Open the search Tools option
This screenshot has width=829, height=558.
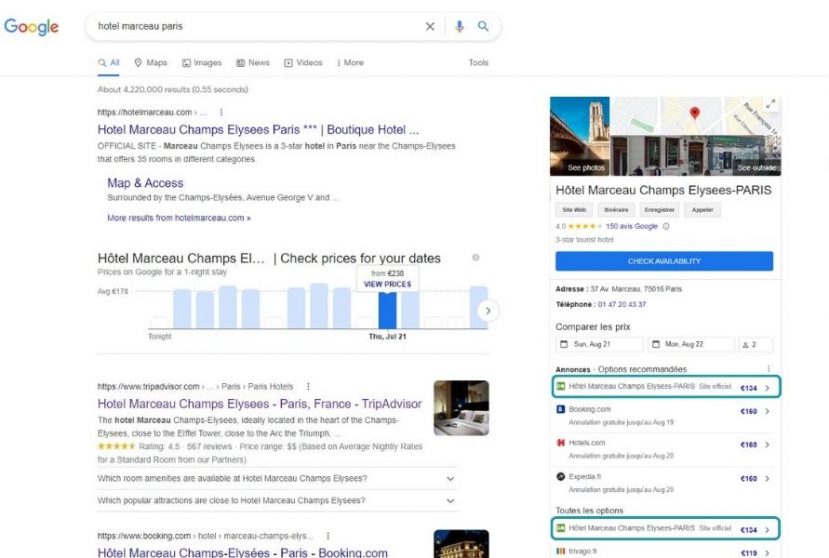(478, 62)
